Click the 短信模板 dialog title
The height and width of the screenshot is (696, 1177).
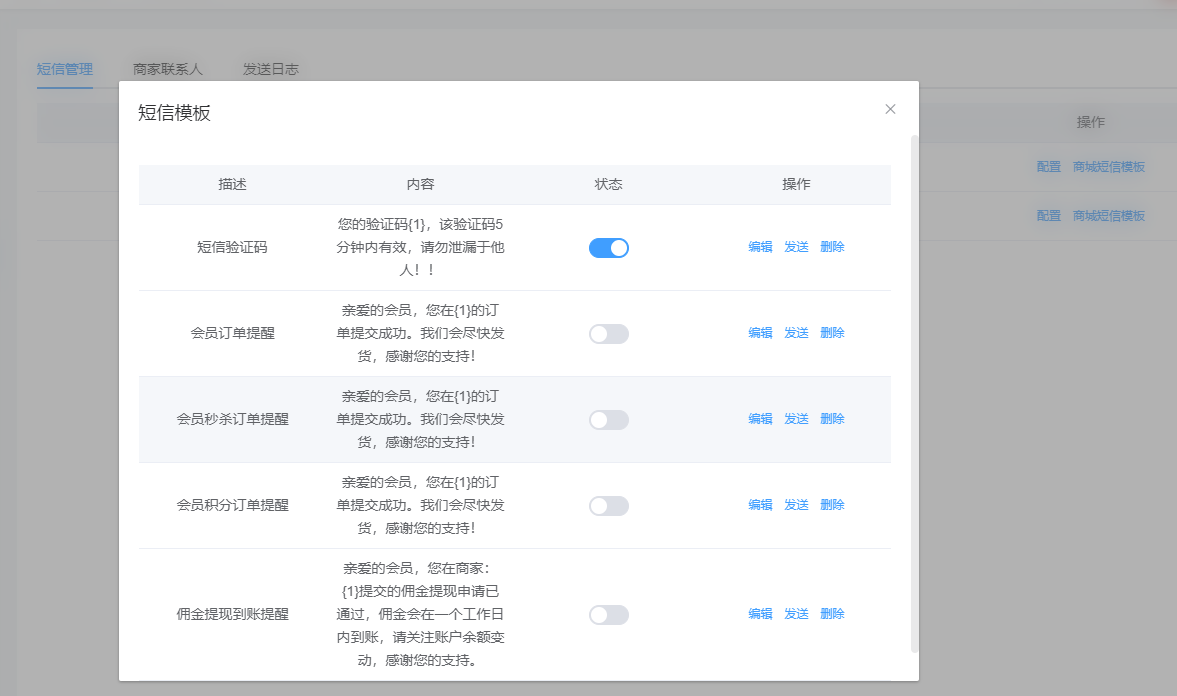tap(174, 113)
